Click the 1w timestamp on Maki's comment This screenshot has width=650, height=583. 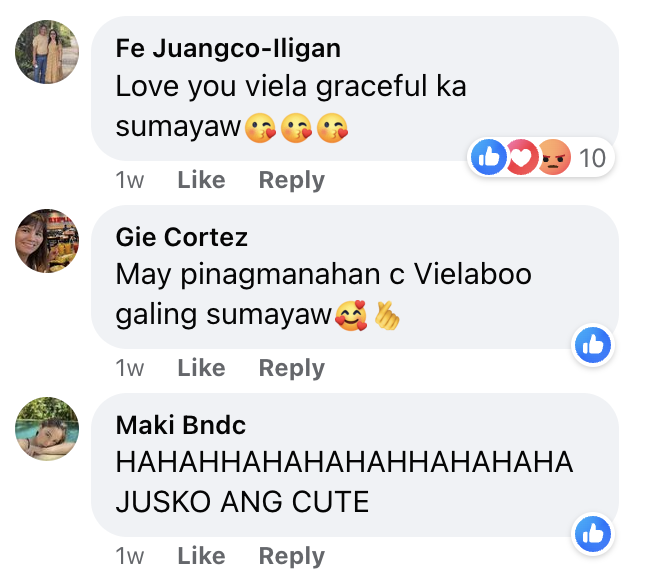[x=130, y=556]
